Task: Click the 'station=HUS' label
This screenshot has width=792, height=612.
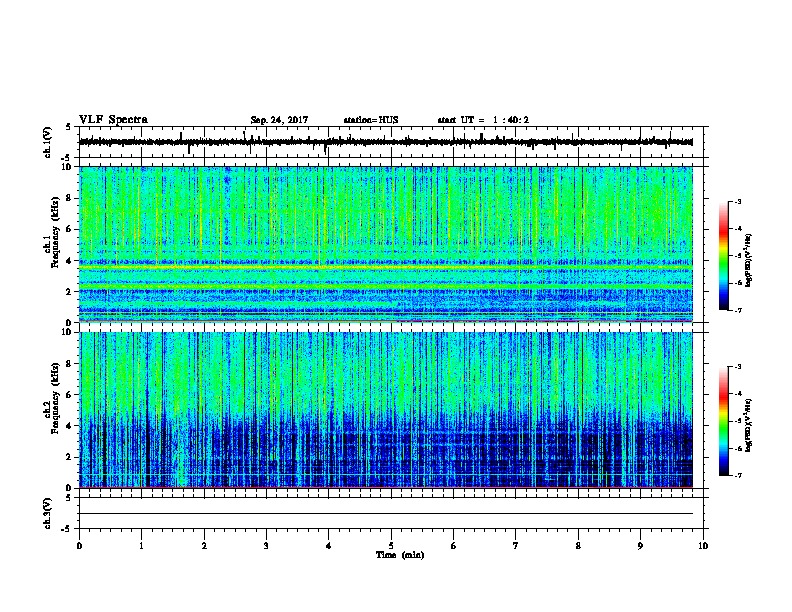Action: (371, 120)
